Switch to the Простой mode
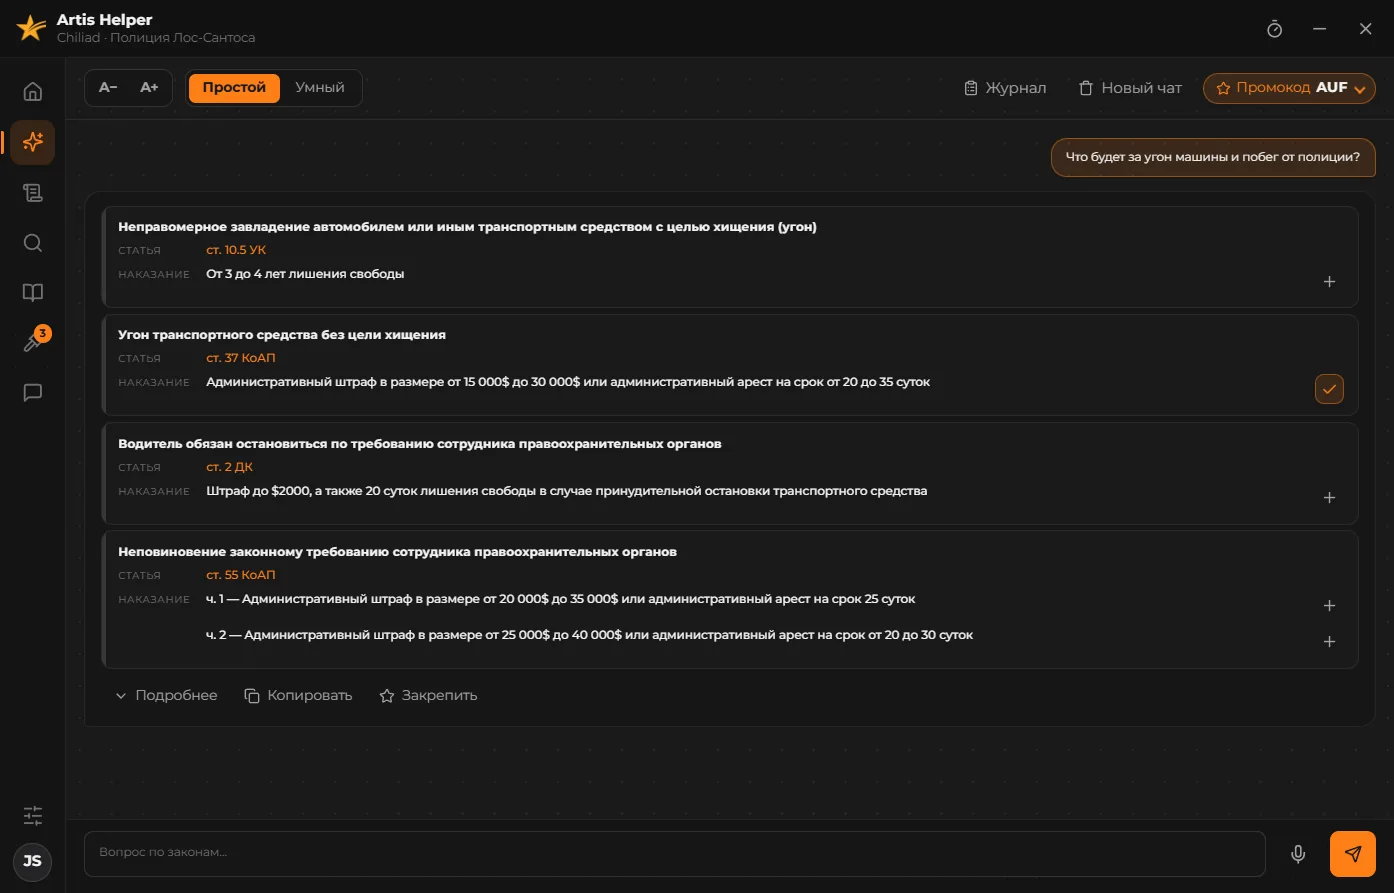Image resolution: width=1394 pixels, height=893 pixels. coord(234,88)
